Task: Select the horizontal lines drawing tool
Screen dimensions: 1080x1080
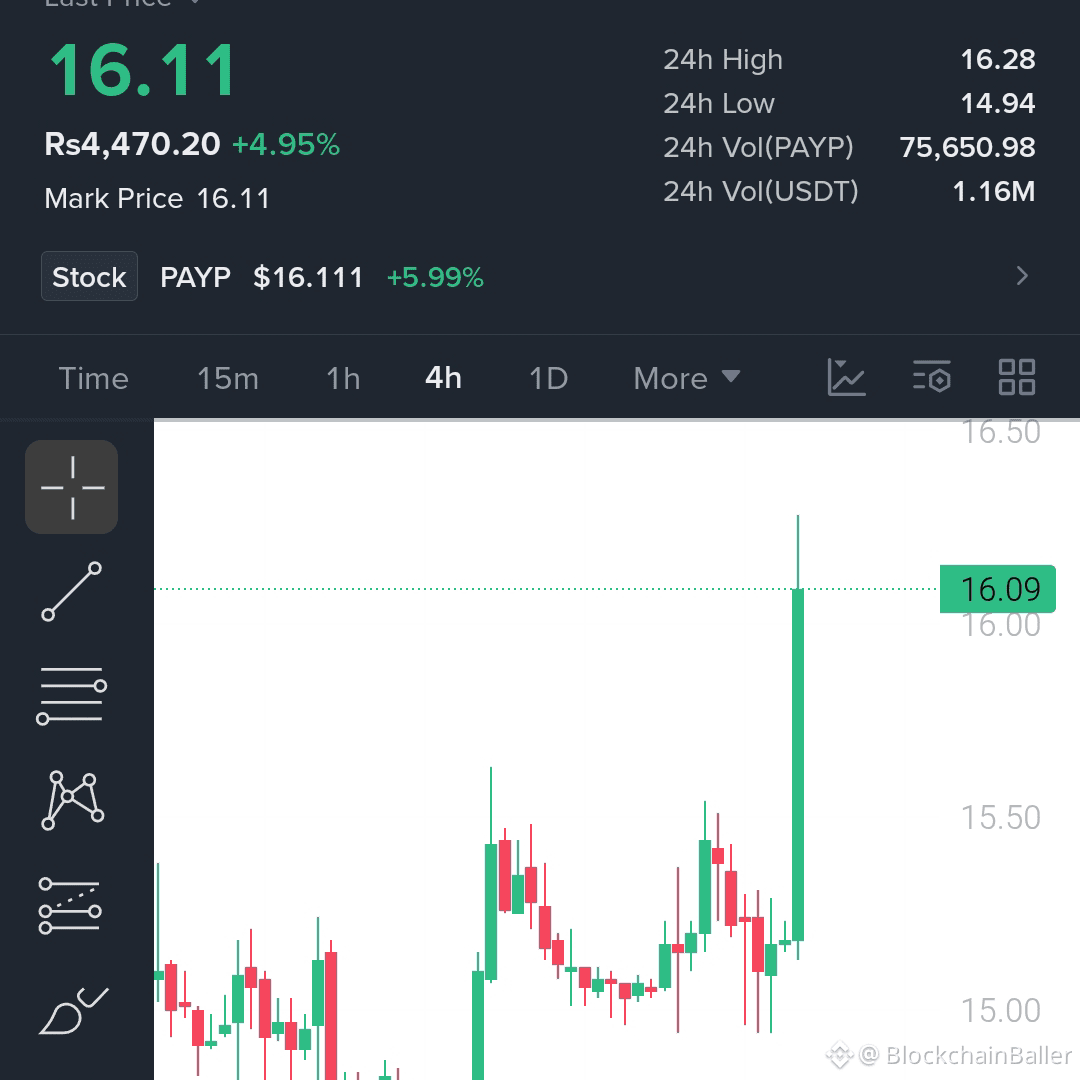Action: [x=72, y=696]
